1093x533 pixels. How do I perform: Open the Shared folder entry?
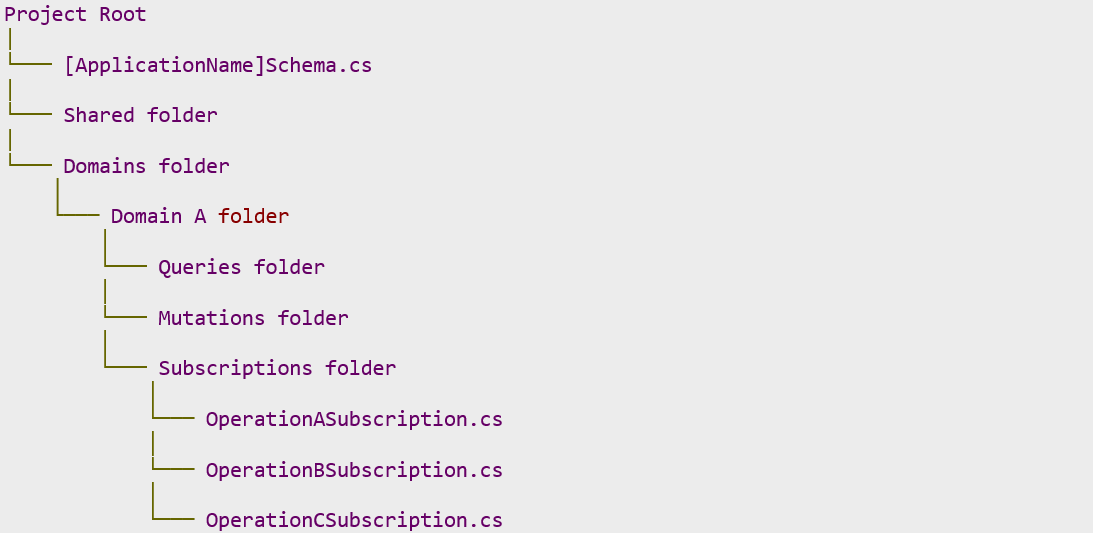click(140, 115)
